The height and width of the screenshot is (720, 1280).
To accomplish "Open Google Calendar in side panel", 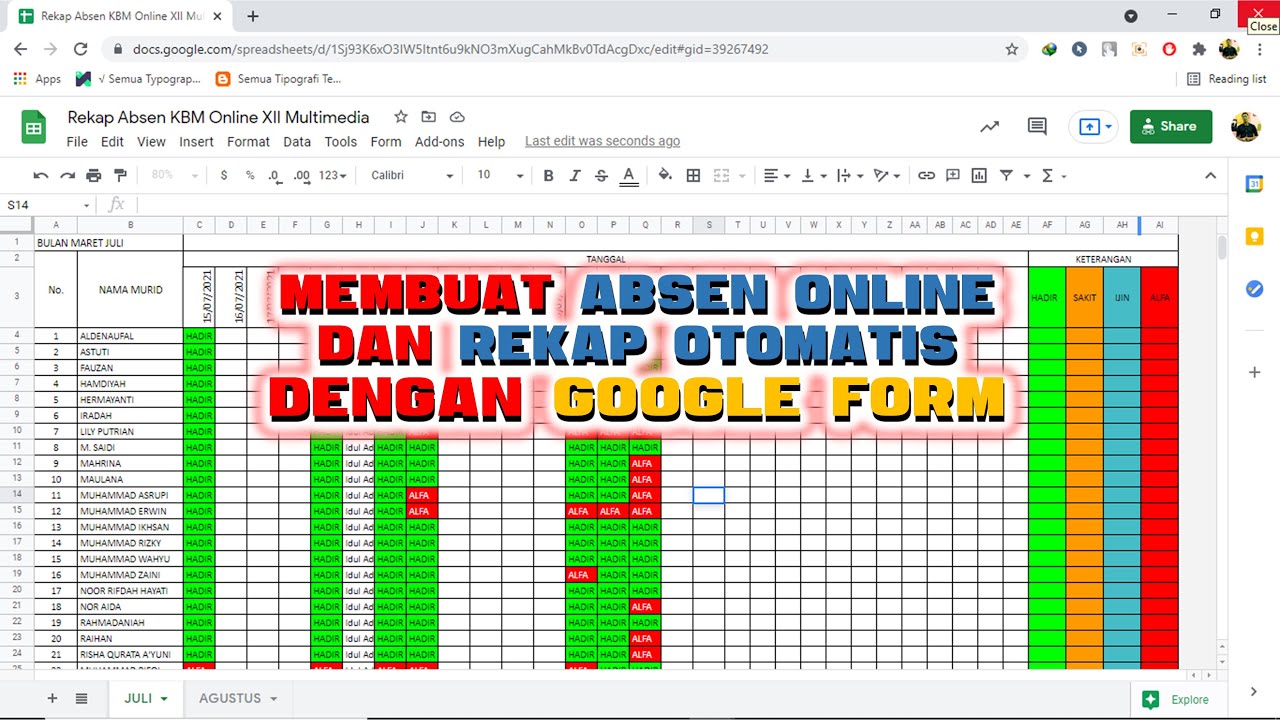I will [1255, 184].
